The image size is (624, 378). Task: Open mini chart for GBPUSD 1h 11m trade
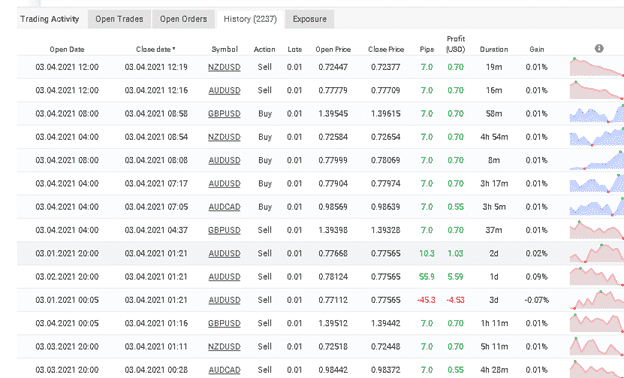[x=597, y=323]
